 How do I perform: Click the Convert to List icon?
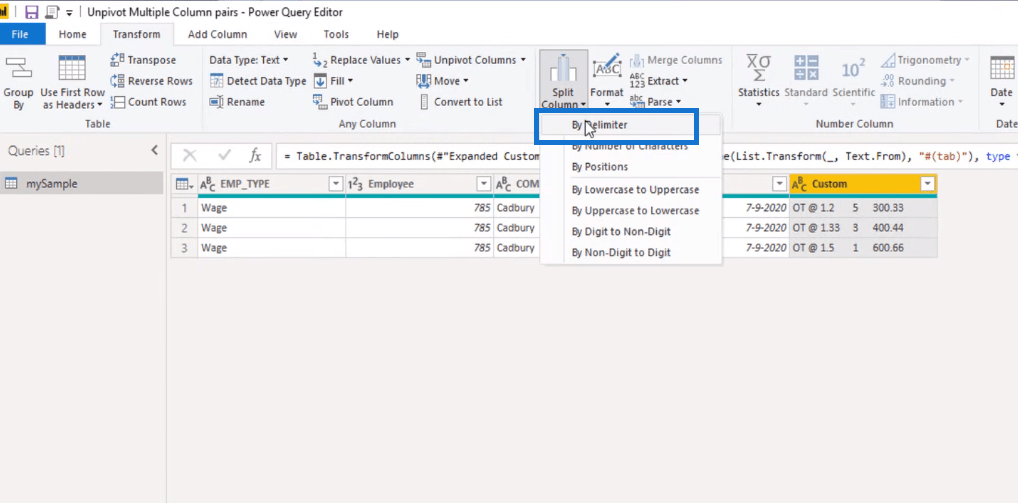click(423, 102)
